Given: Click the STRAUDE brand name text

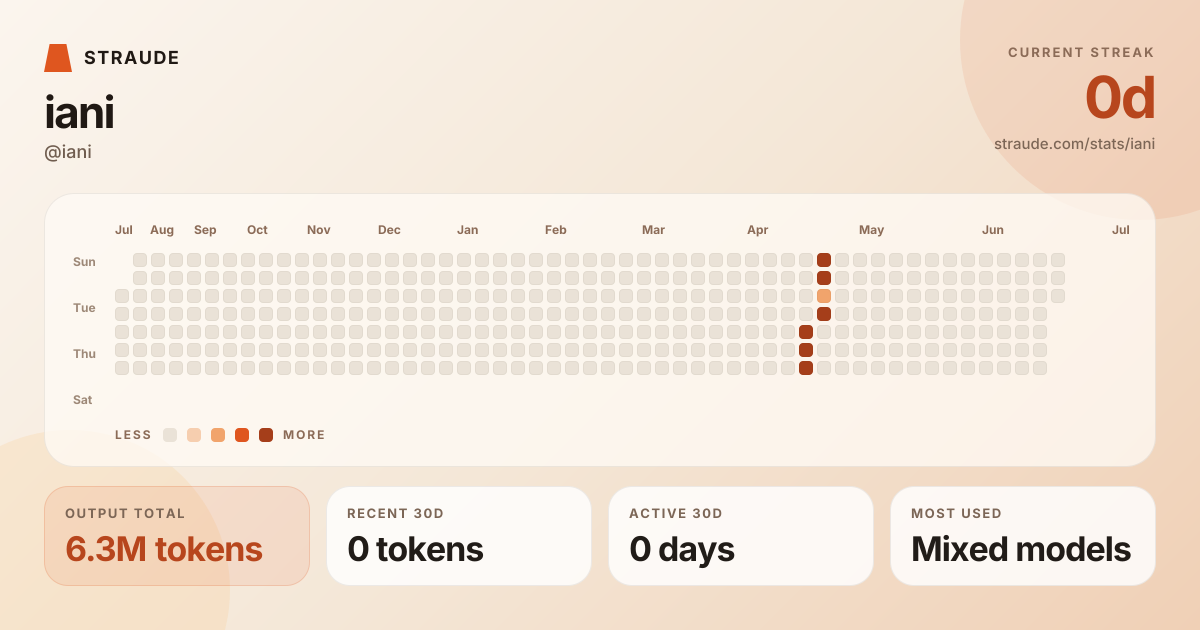Looking at the screenshot, I should [x=132, y=58].
